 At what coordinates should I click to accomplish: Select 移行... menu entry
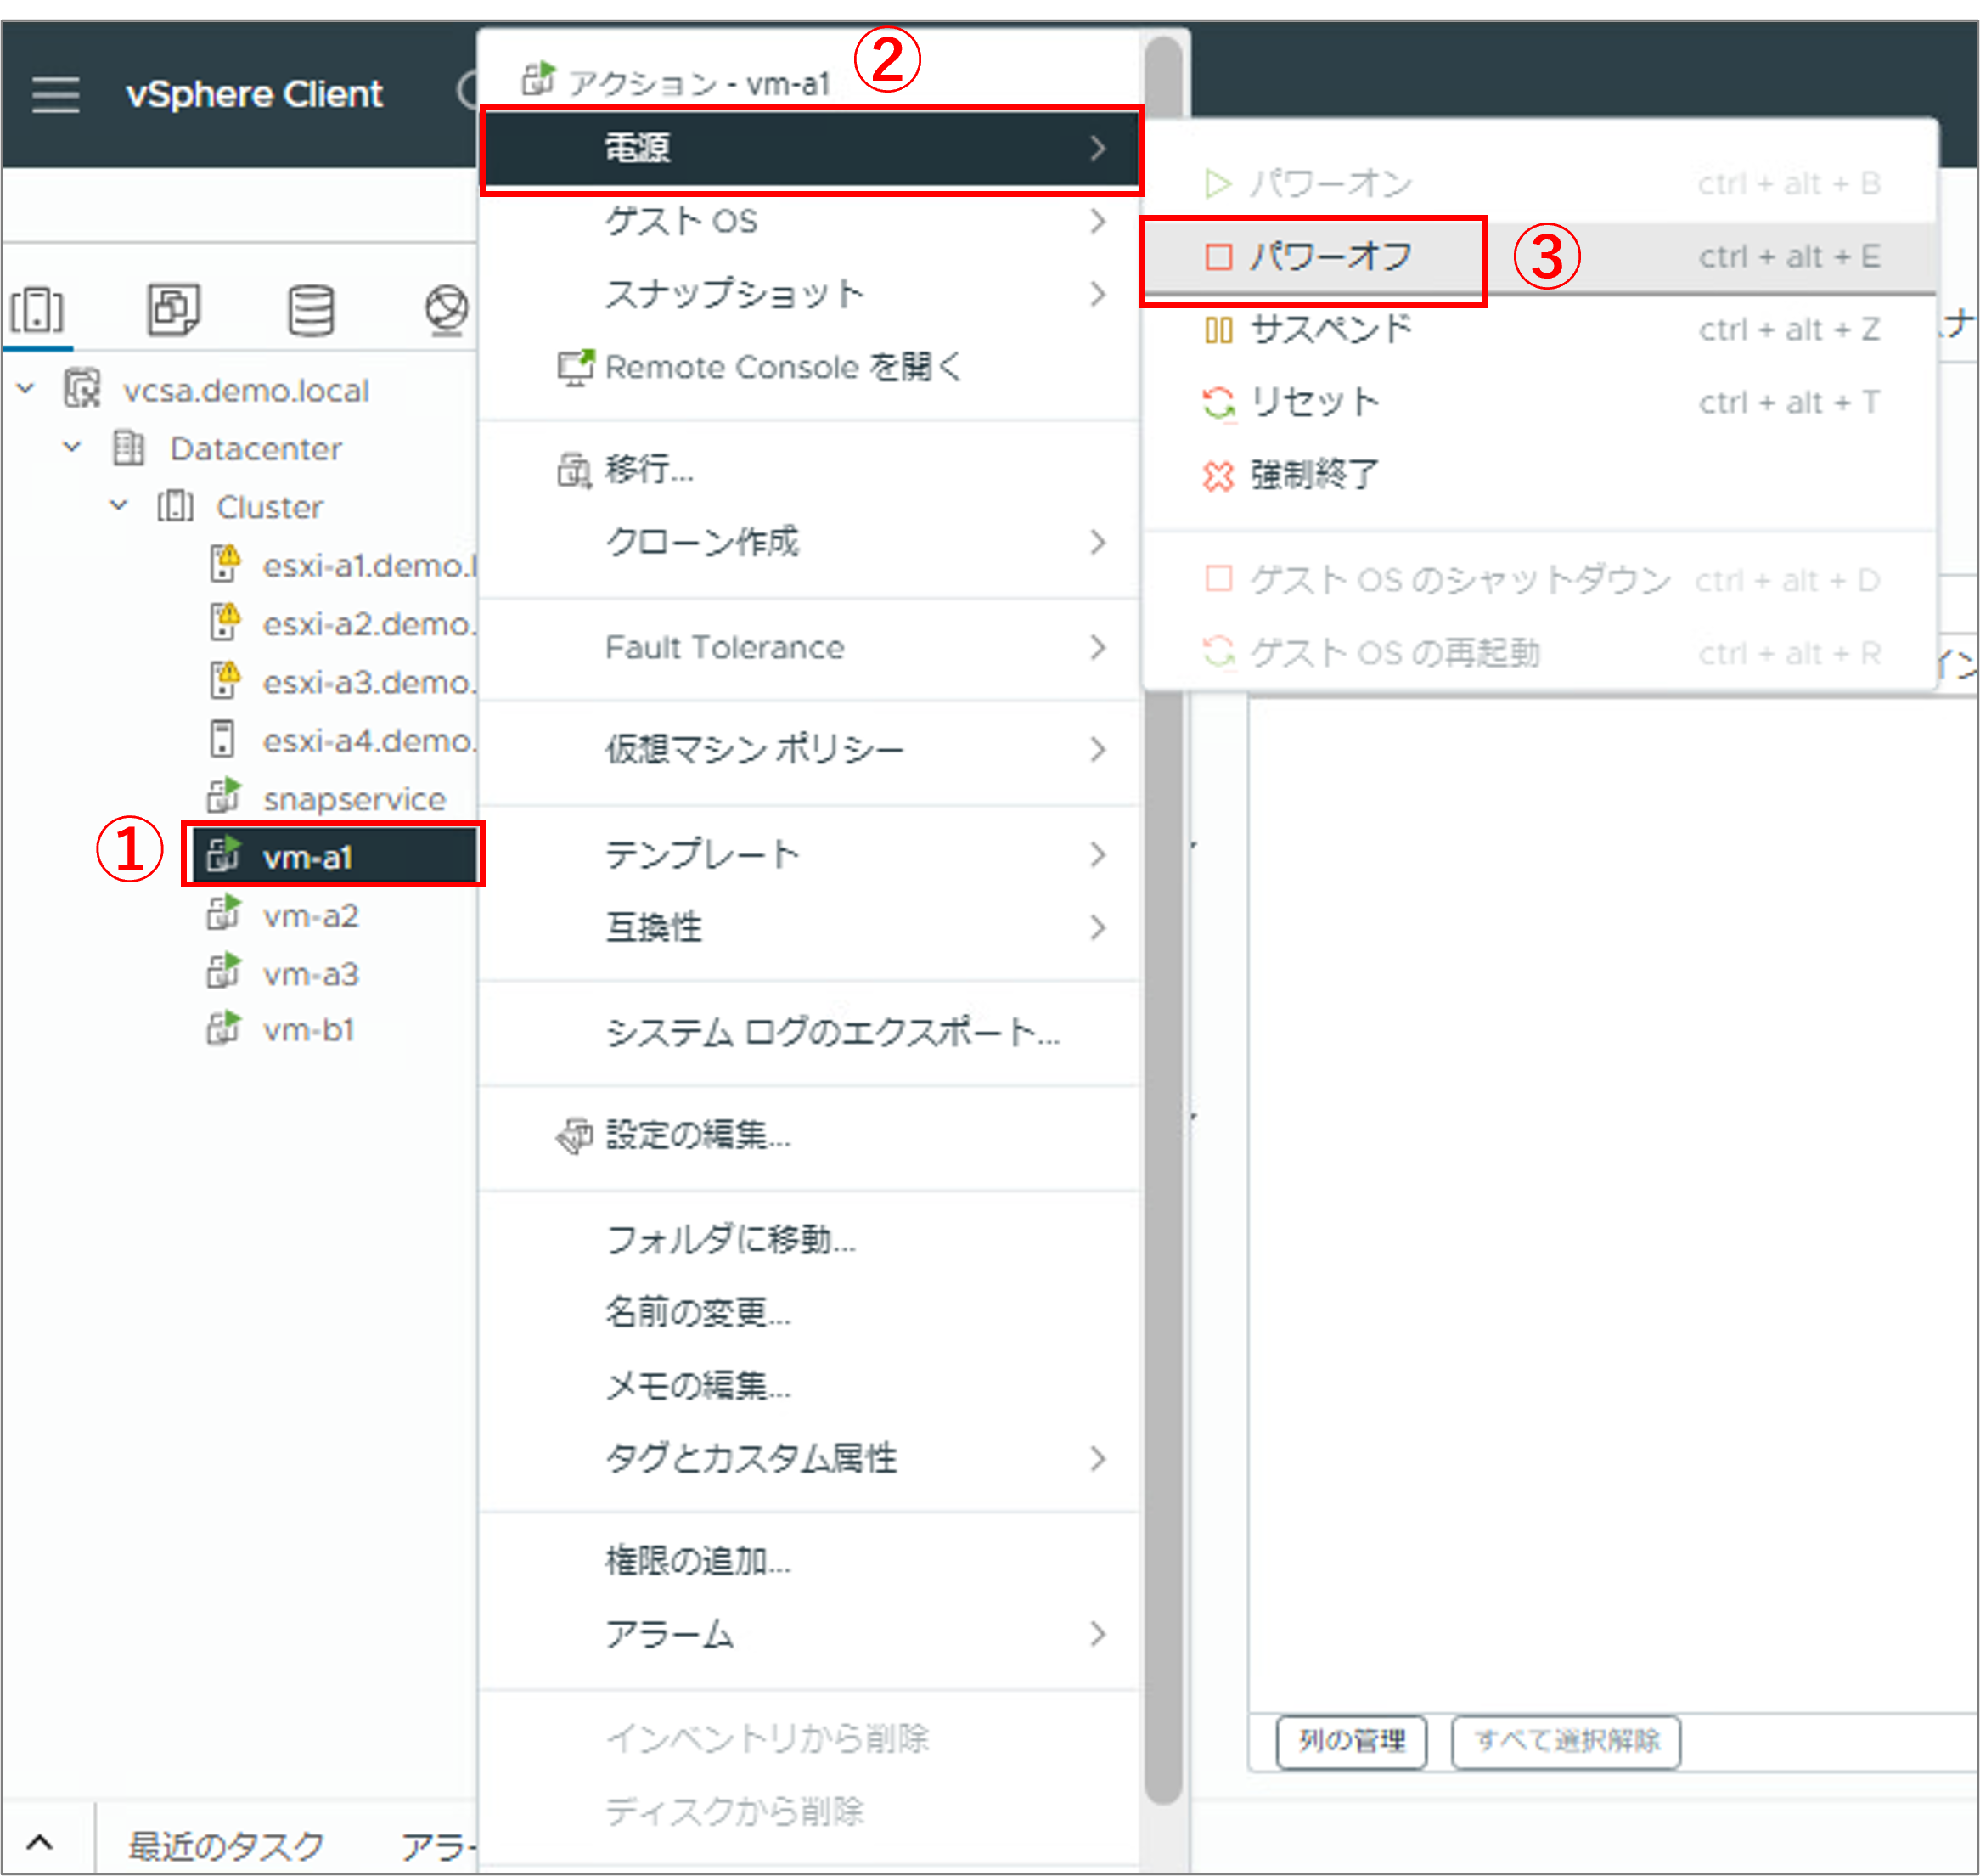[x=809, y=470]
